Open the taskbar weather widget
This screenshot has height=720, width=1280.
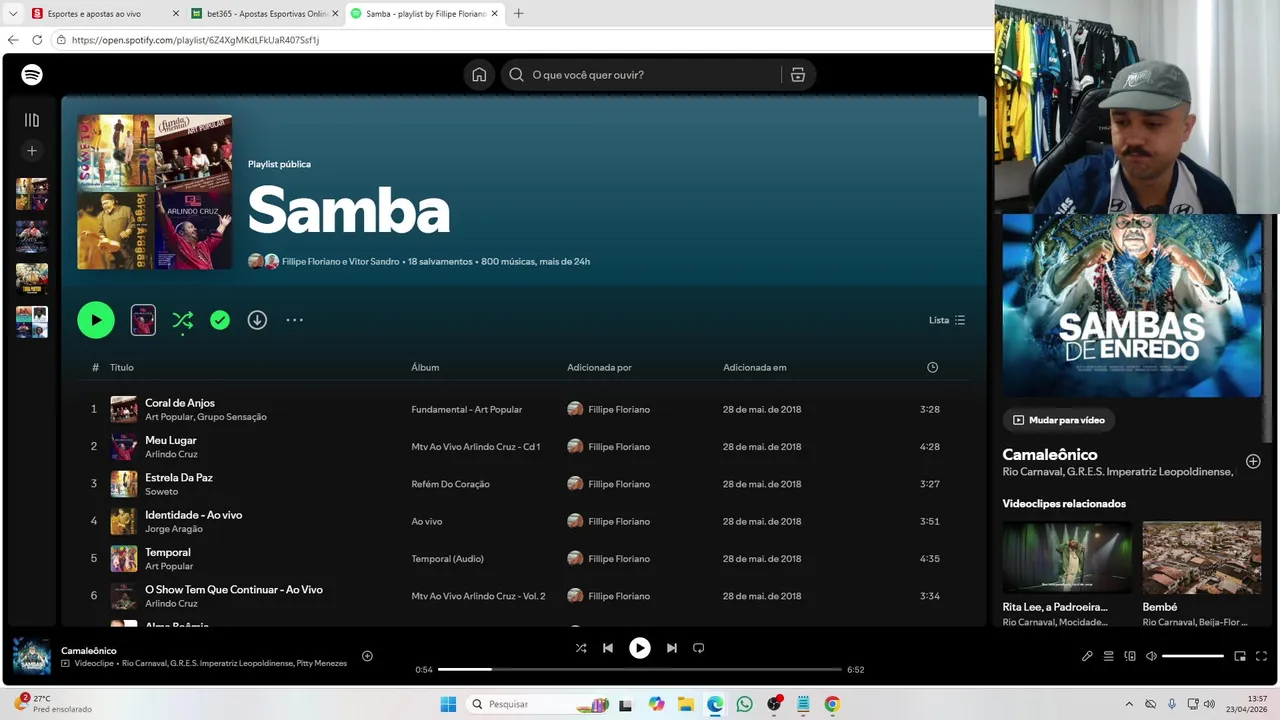coord(52,704)
